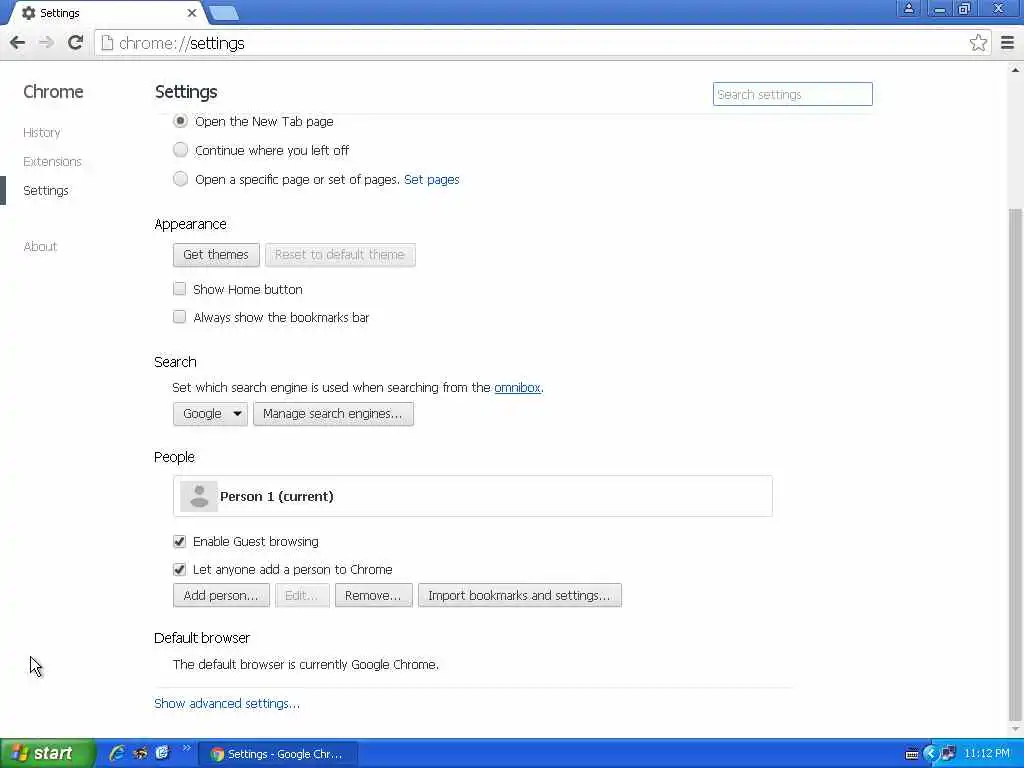Click the new tab button
1024x768 pixels.
[224, 13]
